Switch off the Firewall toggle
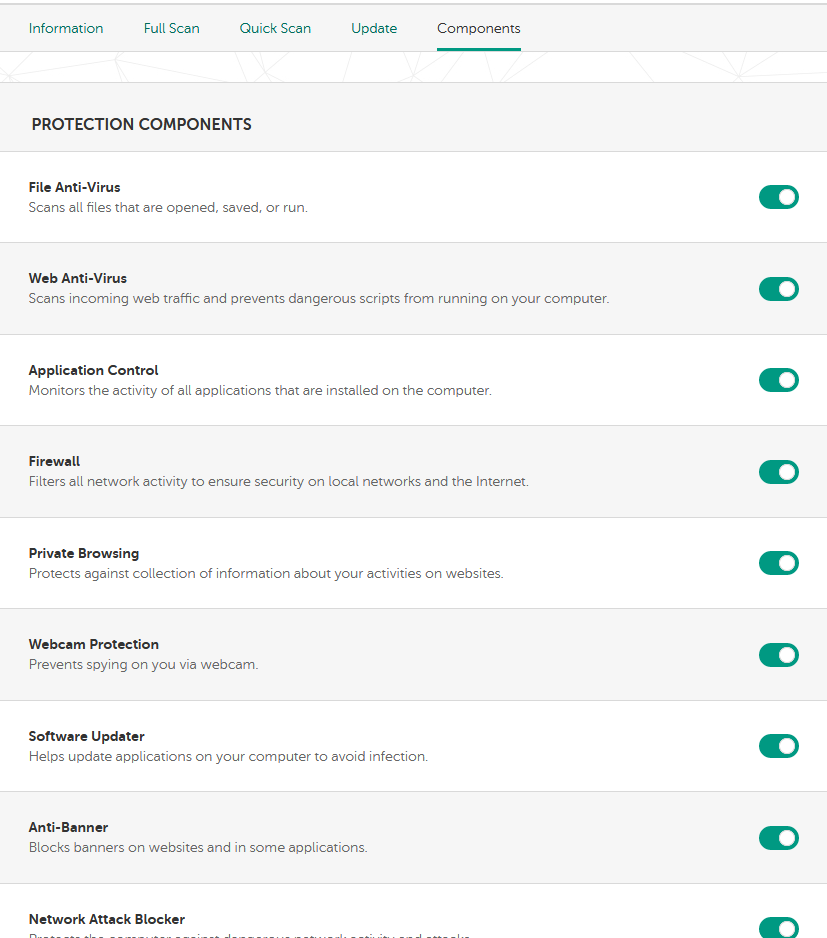The height and width of the screenshot is (938, 827). click(778, 472)
